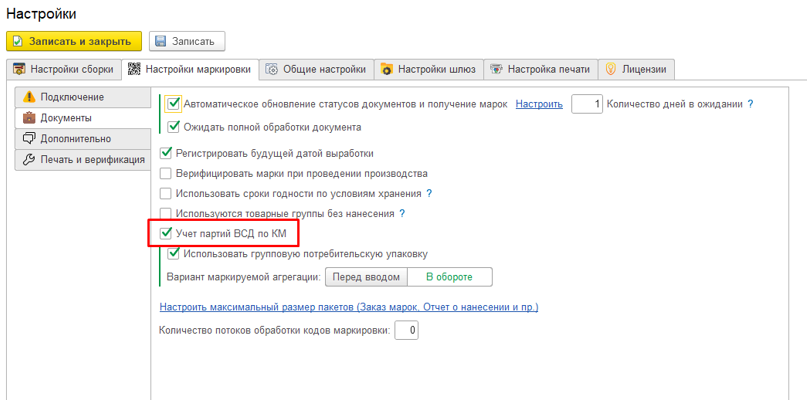Image resolution: width=807 pixels, height=400 pixels.
Task: Click the gear icon on Общие настройки tab
Action: coord(272,69)
